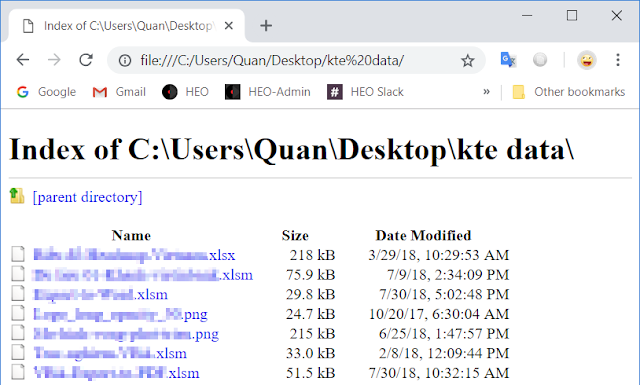
Task: Click file icon of the 215 kB row
Action: (x=18, y=332)
